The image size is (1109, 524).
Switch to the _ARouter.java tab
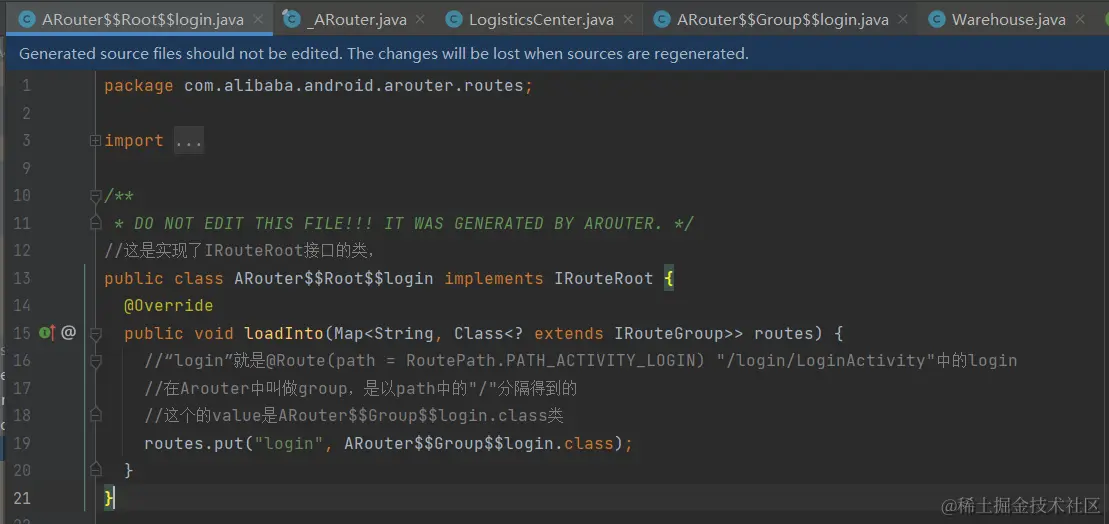[356, 20]
